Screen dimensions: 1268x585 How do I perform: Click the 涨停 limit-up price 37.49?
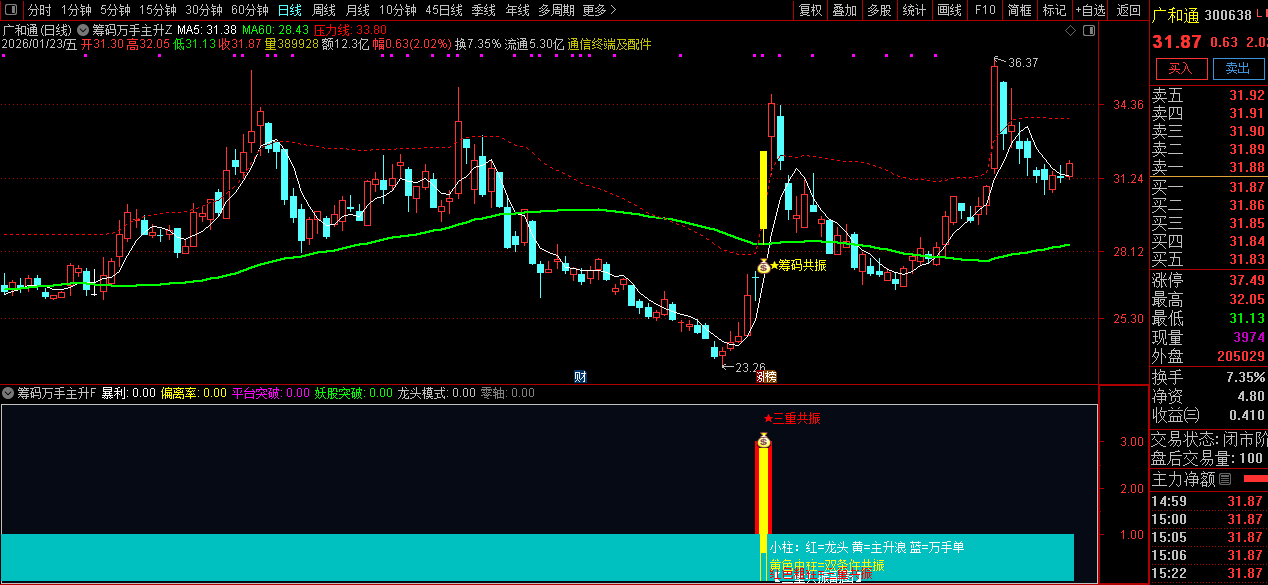1247,280
